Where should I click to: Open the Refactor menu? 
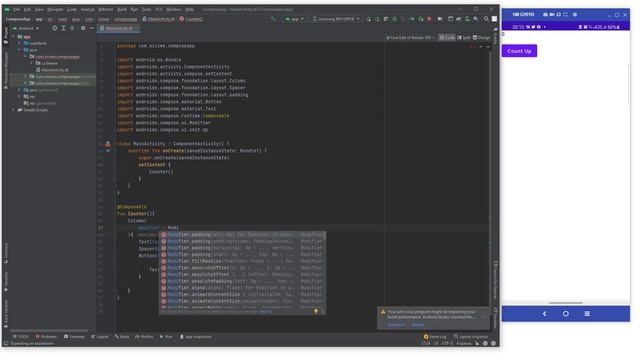(106, 9)
